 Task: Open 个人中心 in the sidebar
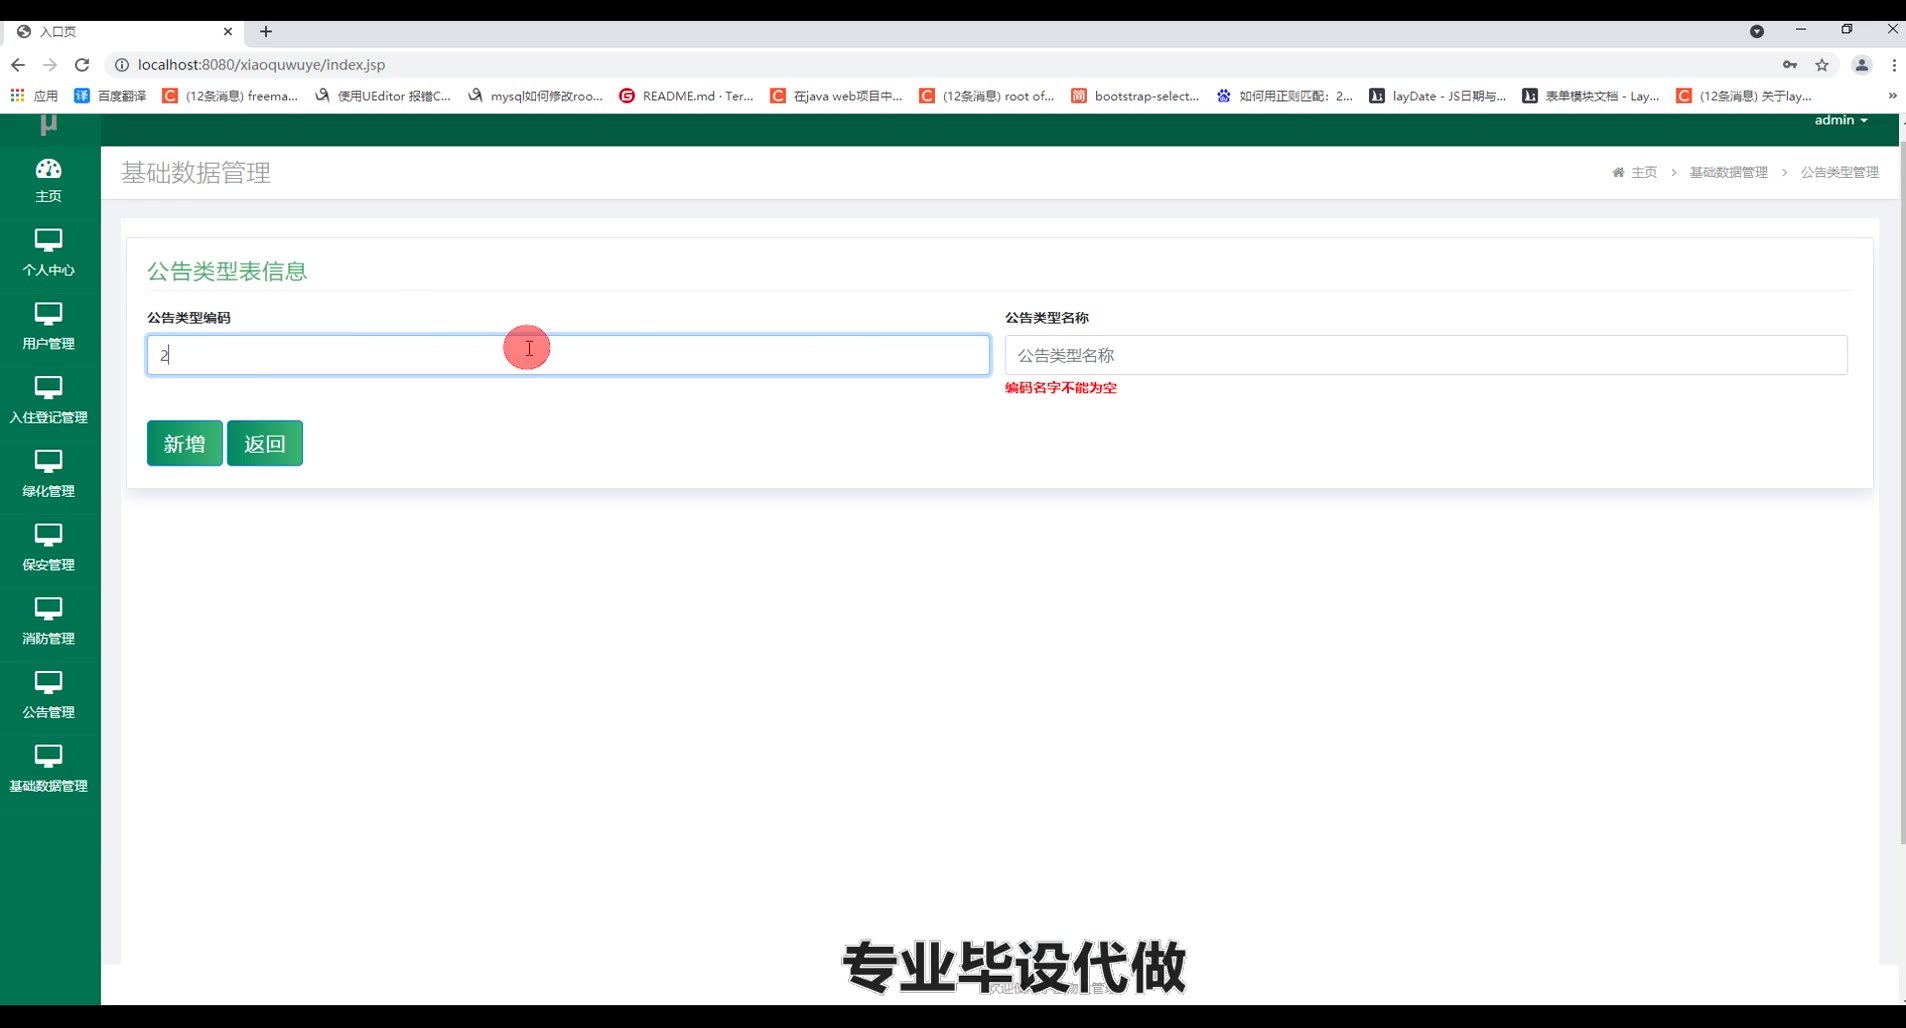point(48,253)
